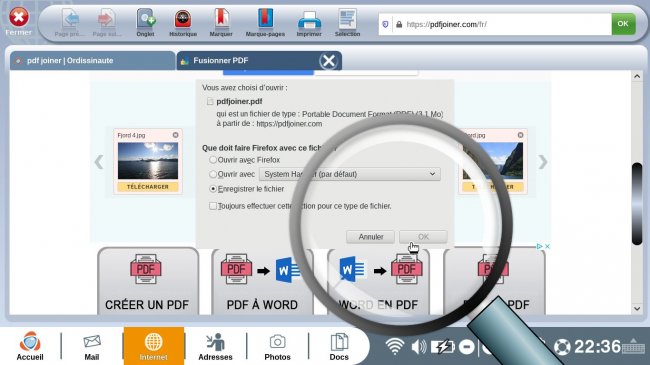Check Toujours effectuer cette action checkbox
Screen dimensions: 650x365
213,206
